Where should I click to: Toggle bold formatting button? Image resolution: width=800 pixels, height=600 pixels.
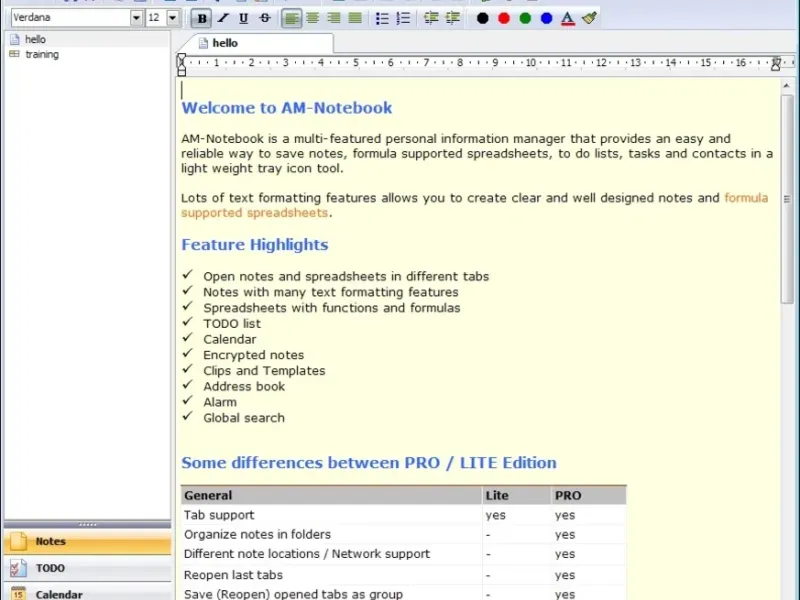click(x=202, y=18)
